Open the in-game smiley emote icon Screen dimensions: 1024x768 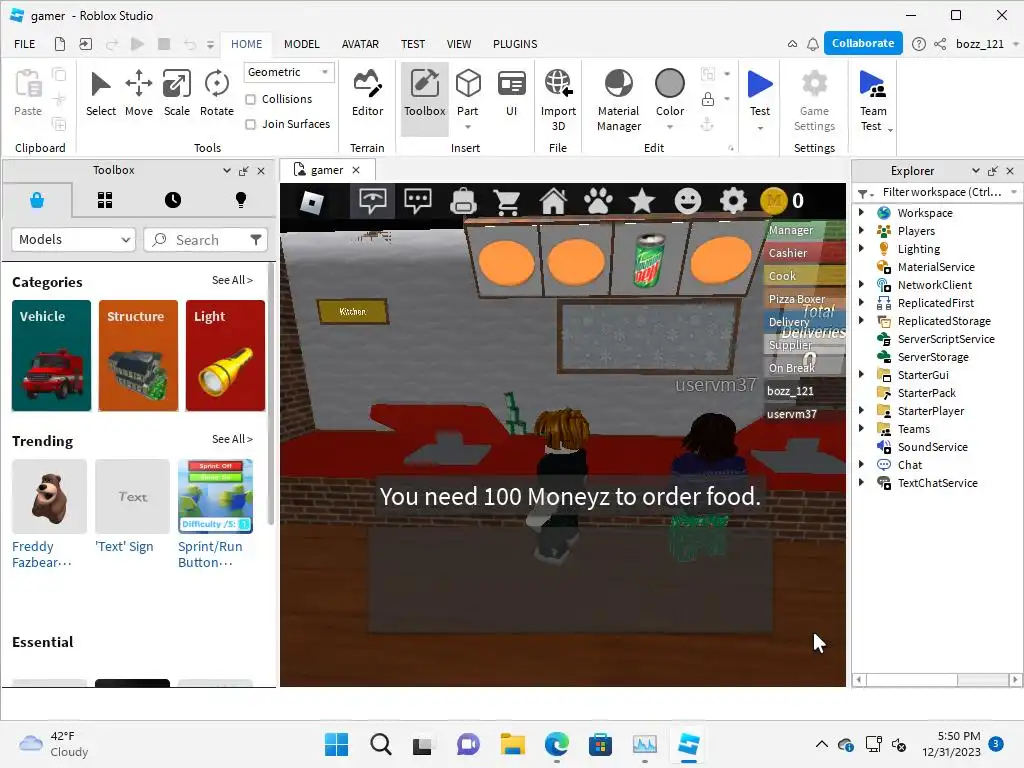(x=687, y=201)
